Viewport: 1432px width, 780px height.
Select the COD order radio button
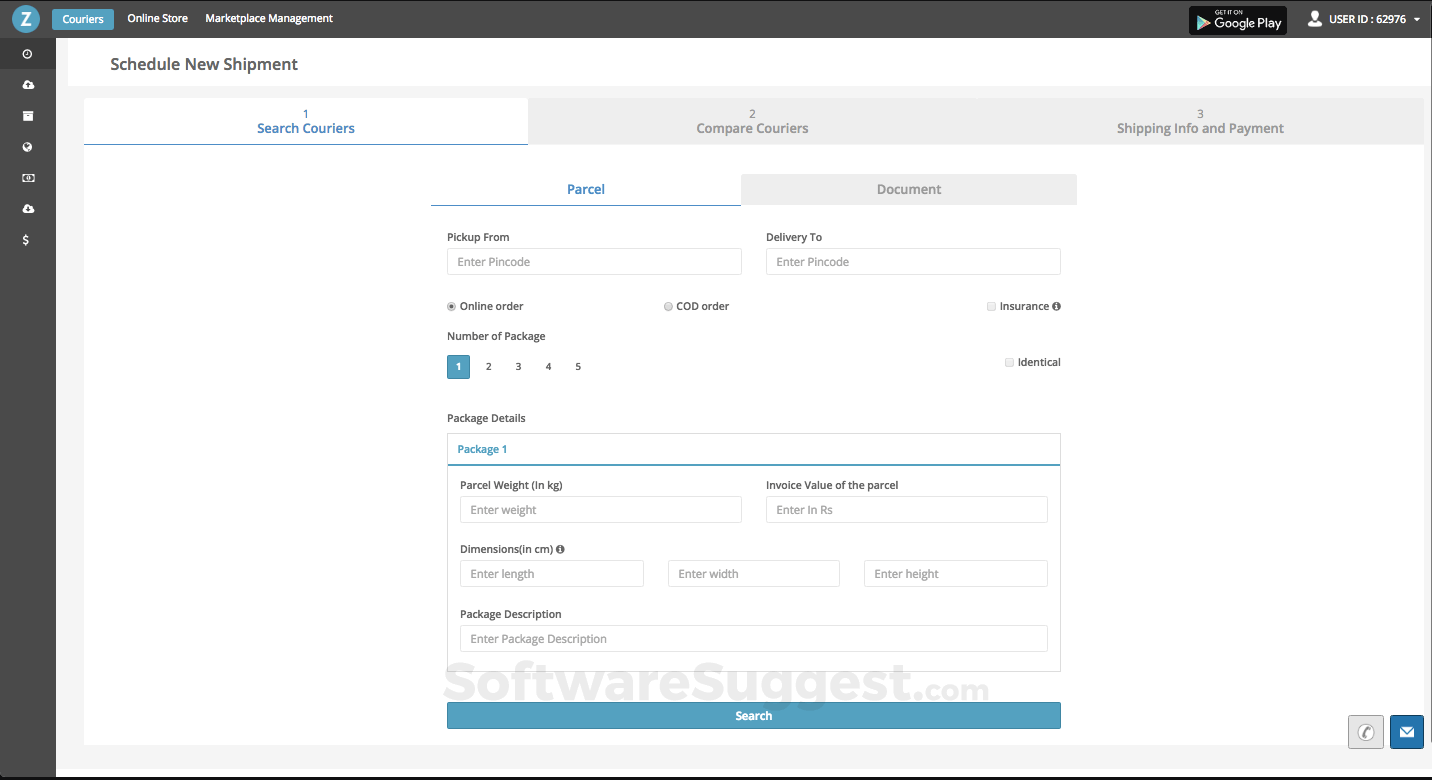[668, 307]
